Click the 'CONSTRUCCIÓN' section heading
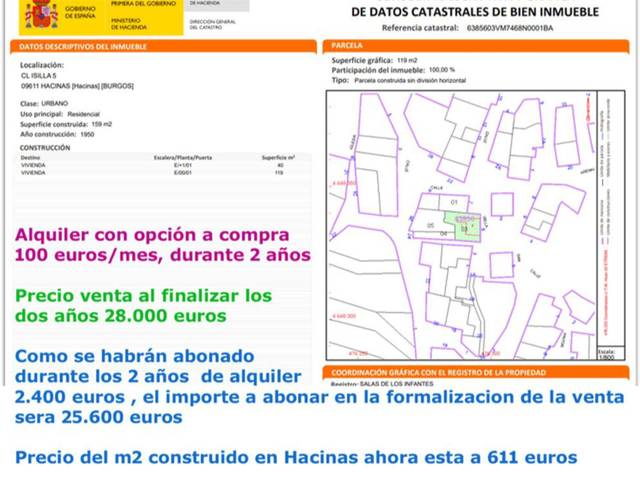Viewport: 640px width, 479px height. point(45,148)
